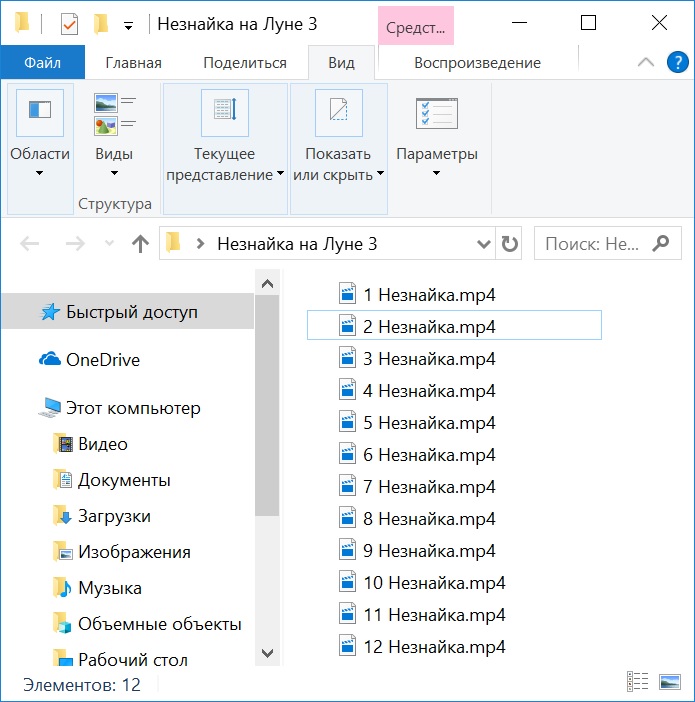Open Customize Quick Access Toolbar arrow

(x=129, y=26)
